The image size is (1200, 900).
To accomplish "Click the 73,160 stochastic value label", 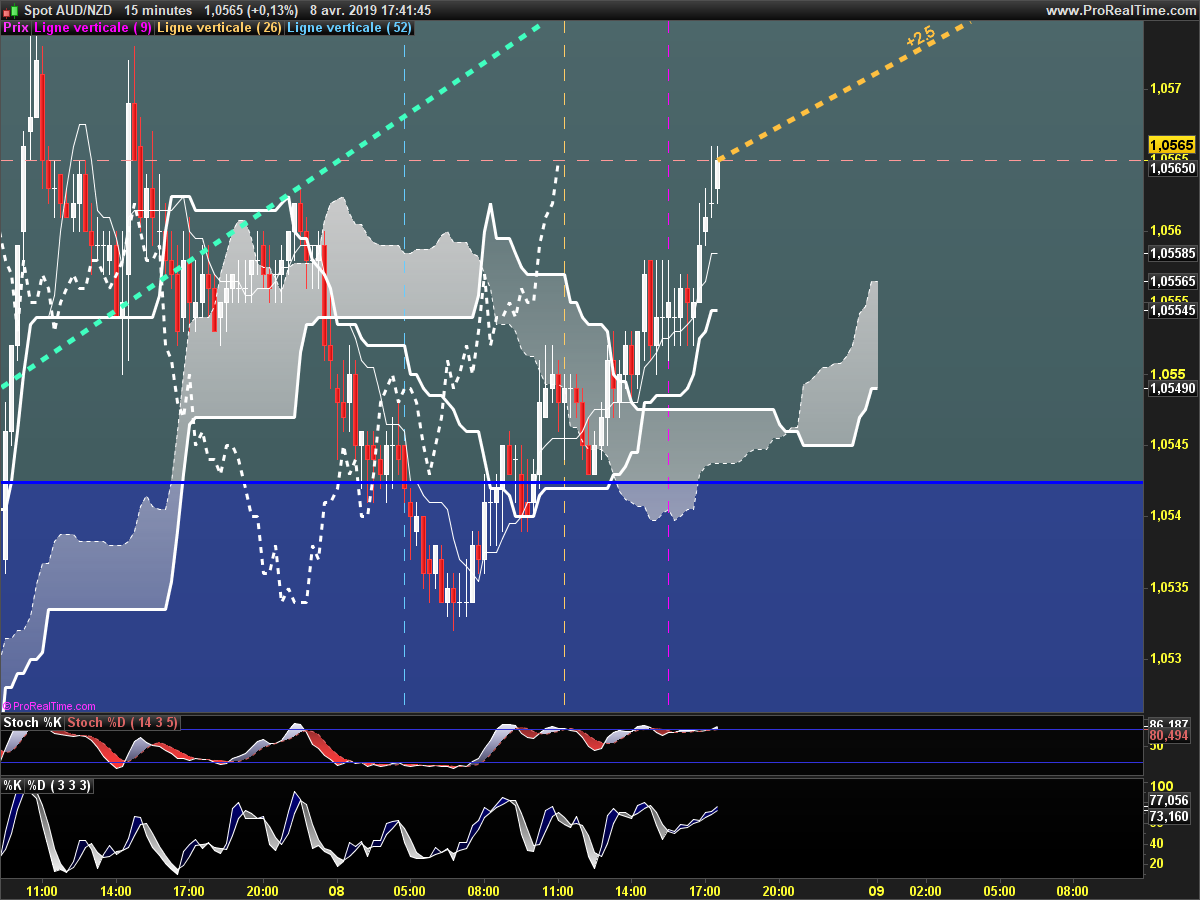I will 1169,816.
